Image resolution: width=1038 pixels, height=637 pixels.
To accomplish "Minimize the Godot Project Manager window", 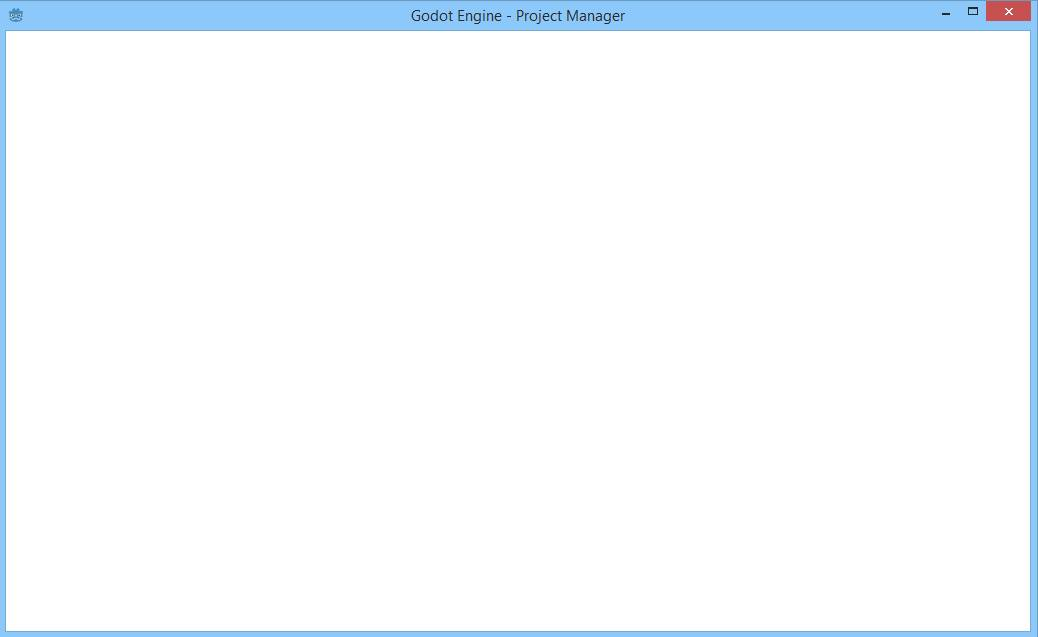I will tap(946, 12).
